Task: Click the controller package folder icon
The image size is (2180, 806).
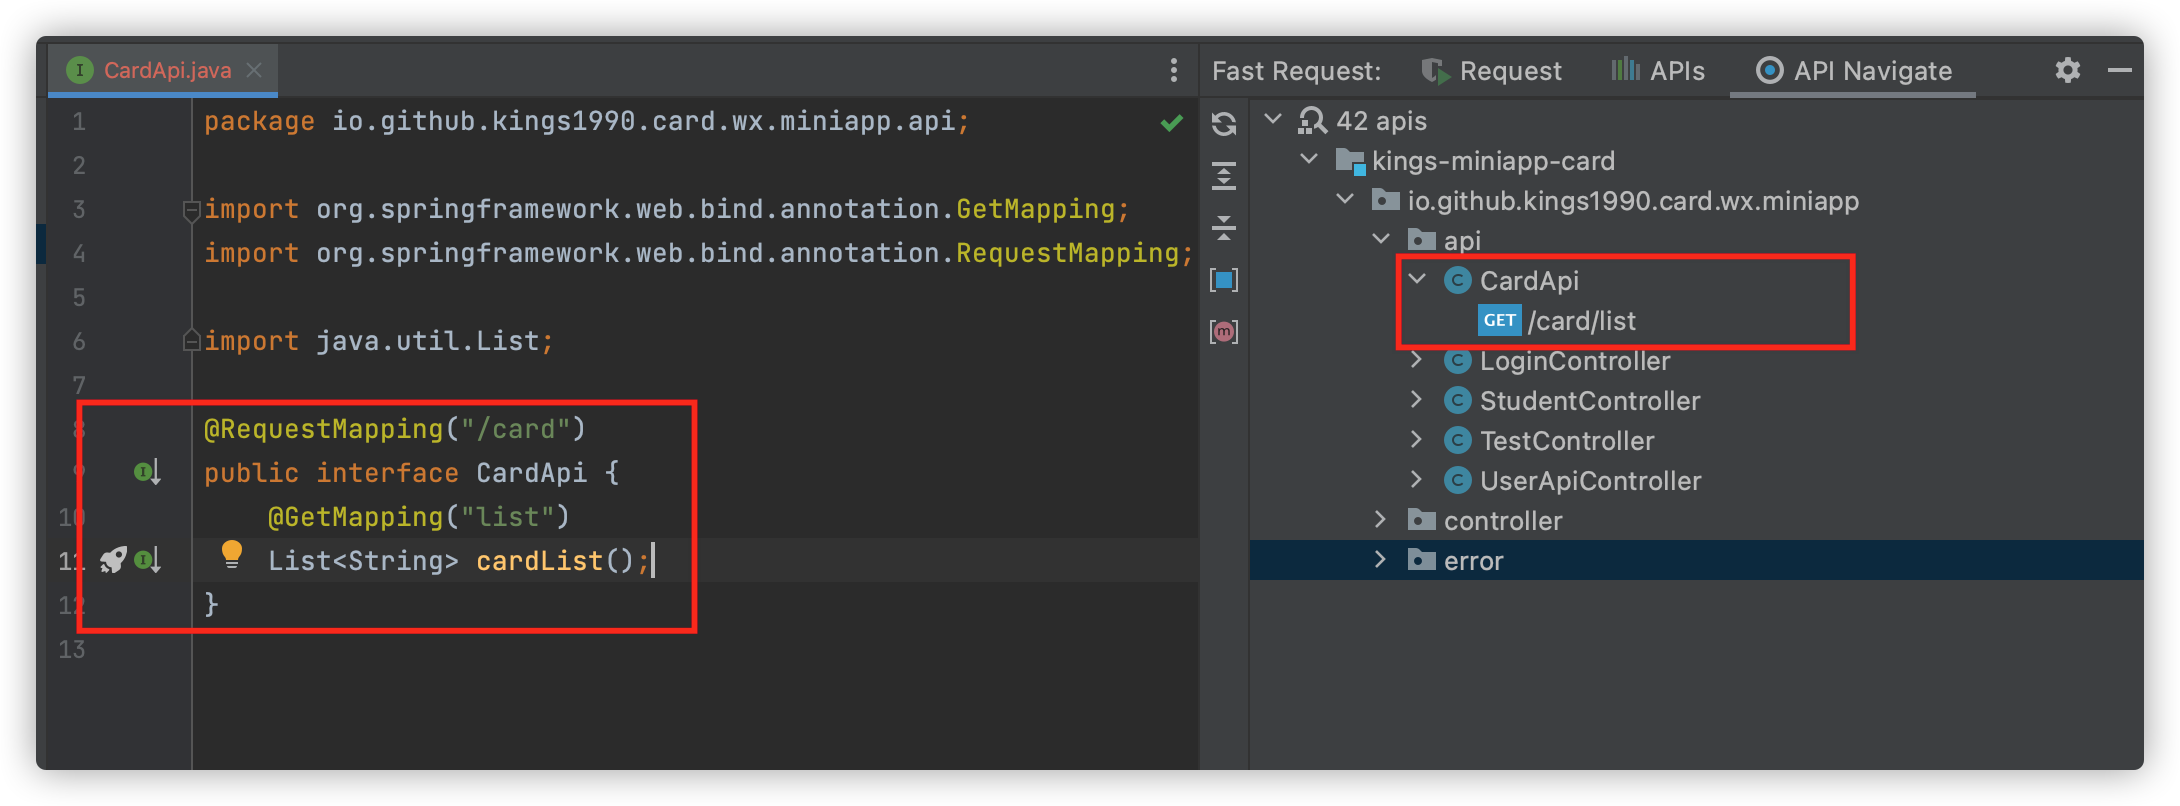Action: (1422, 520)
